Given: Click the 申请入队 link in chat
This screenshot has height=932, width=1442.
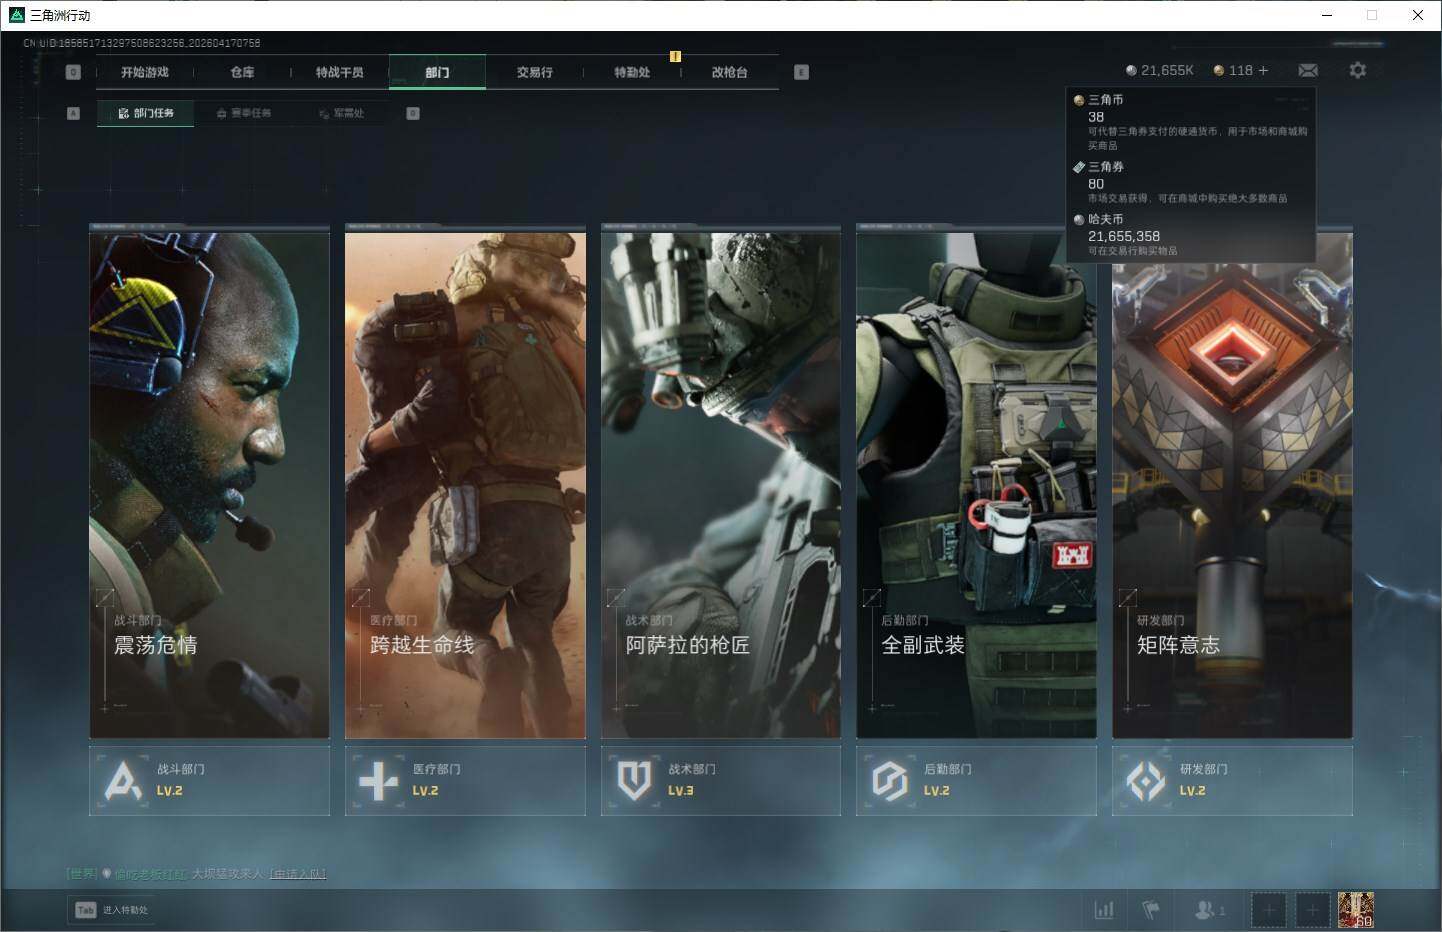Looking at the screenshot, I should pos(298,874).
